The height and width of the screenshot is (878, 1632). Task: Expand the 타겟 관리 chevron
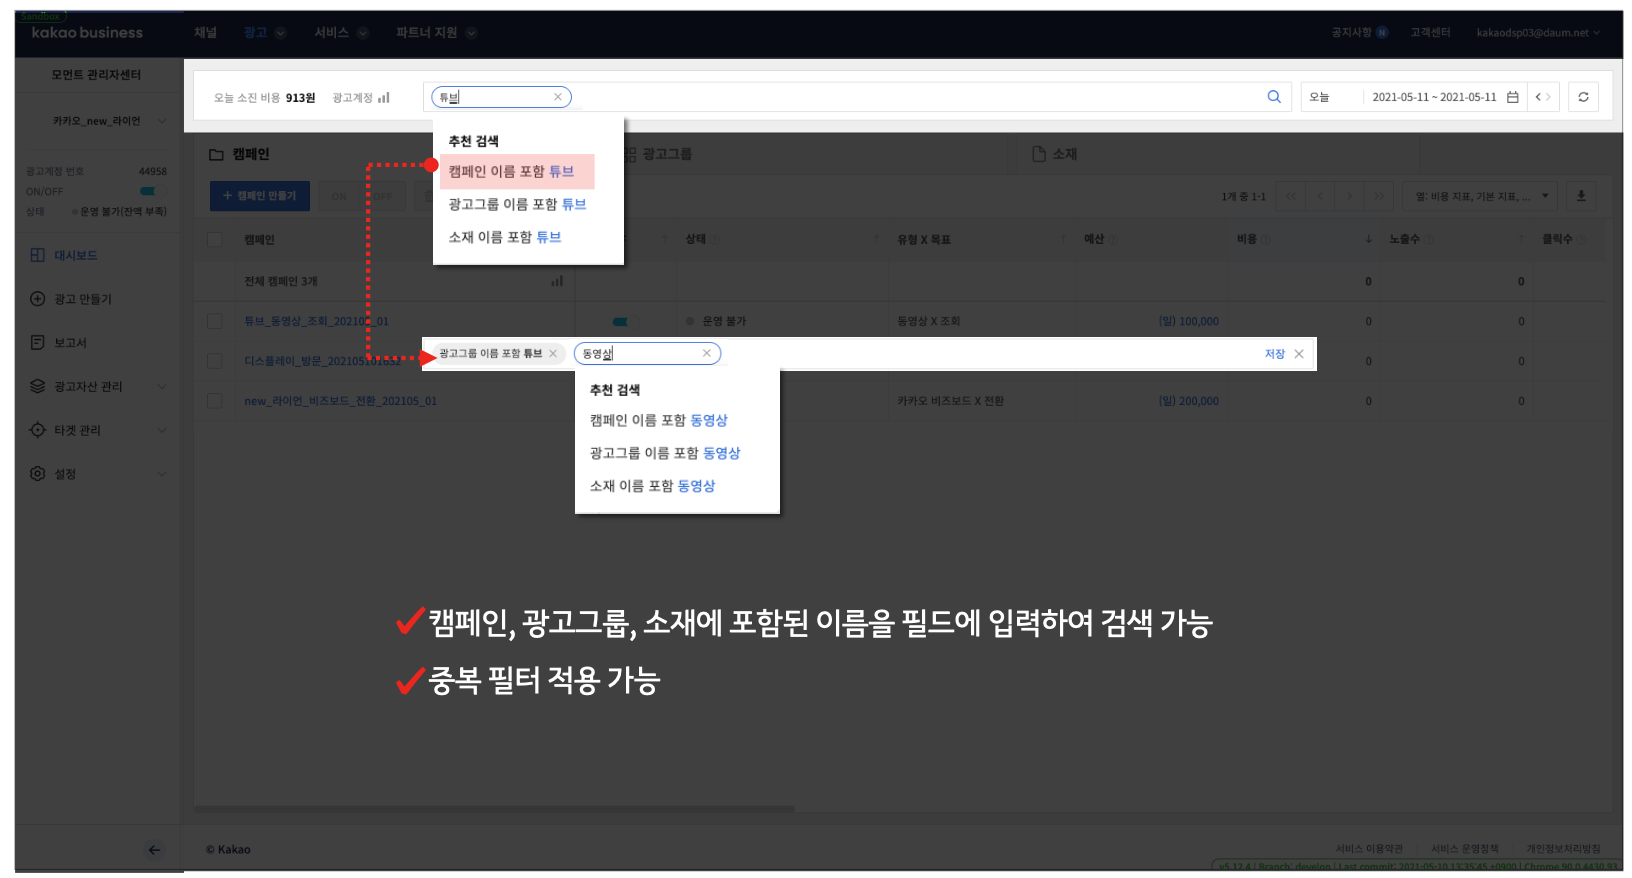[162, 430]
